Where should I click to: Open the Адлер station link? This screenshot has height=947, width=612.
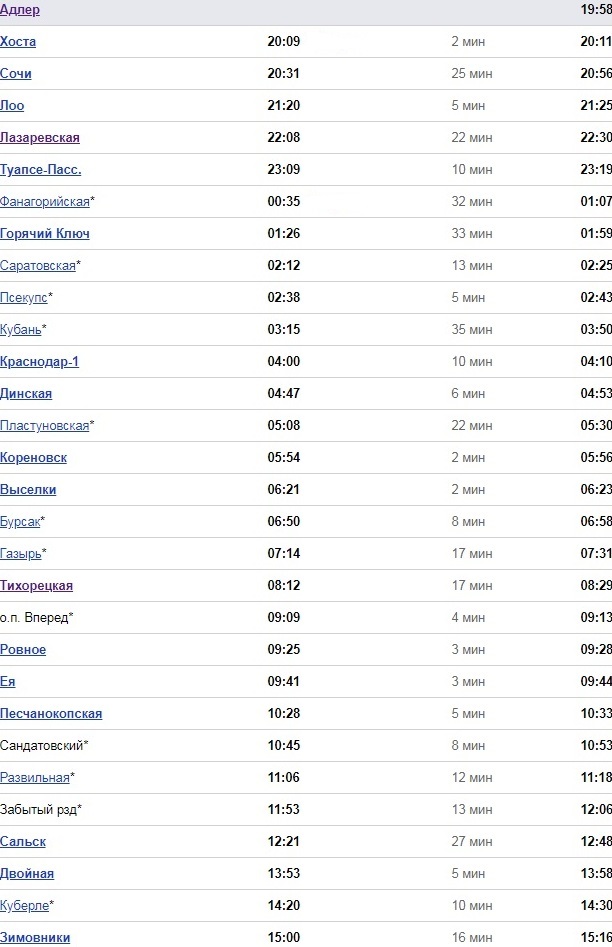[20, 10]
